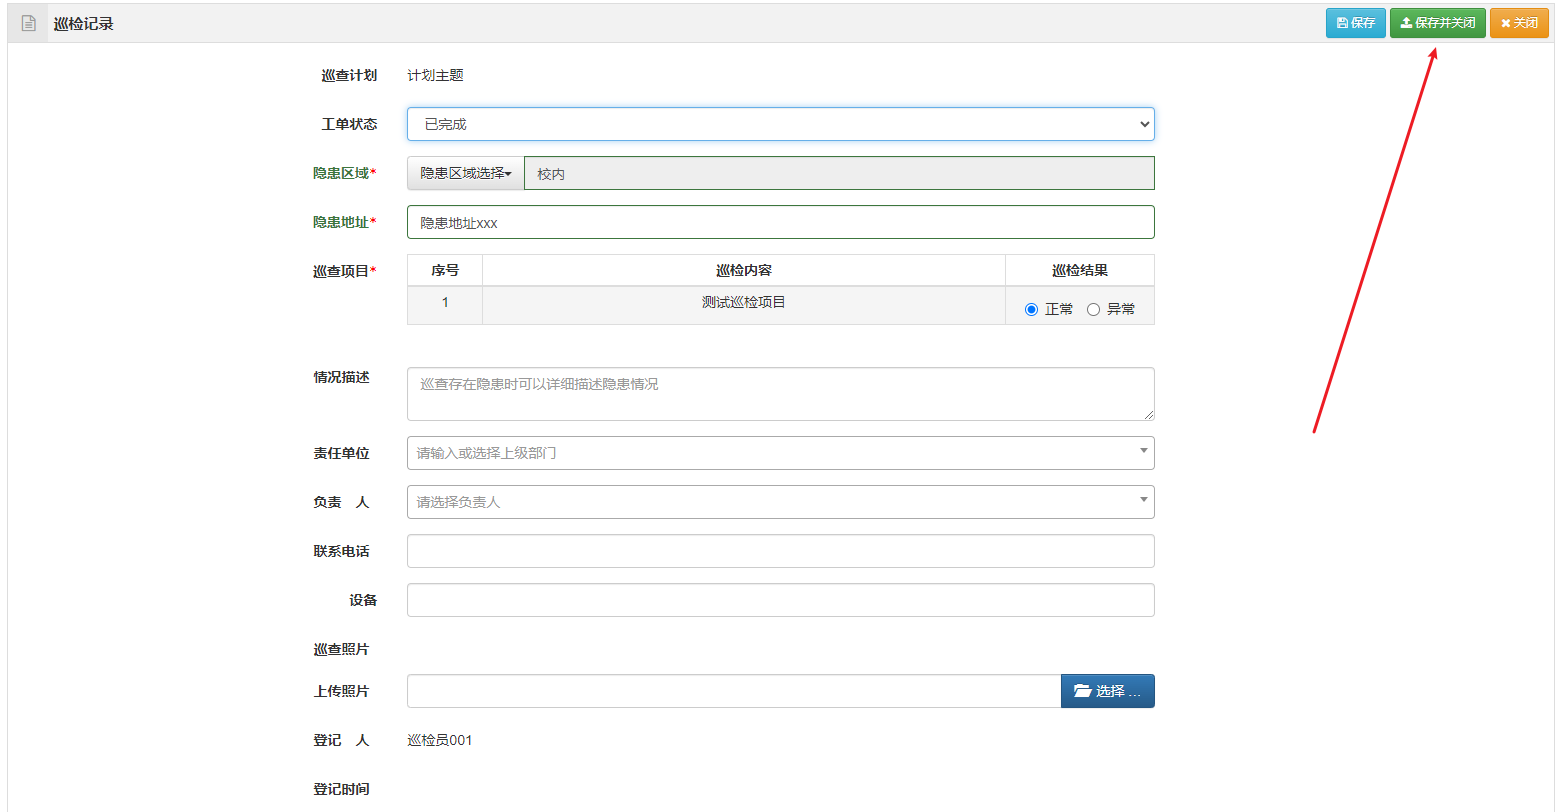
Task: Click the 保存并关闭 button
Action: pos(1437,23)
